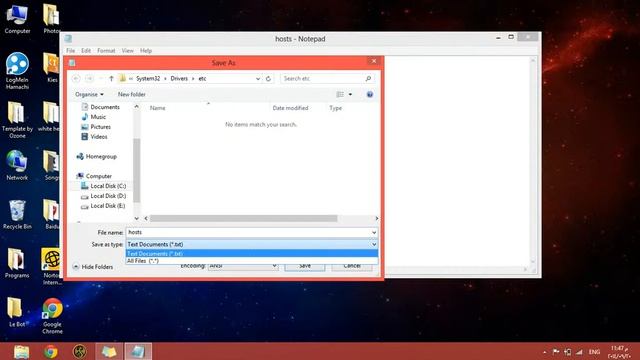Open Computer desktop icon
The height and width of the screenshot is (360, 640).
17,19
